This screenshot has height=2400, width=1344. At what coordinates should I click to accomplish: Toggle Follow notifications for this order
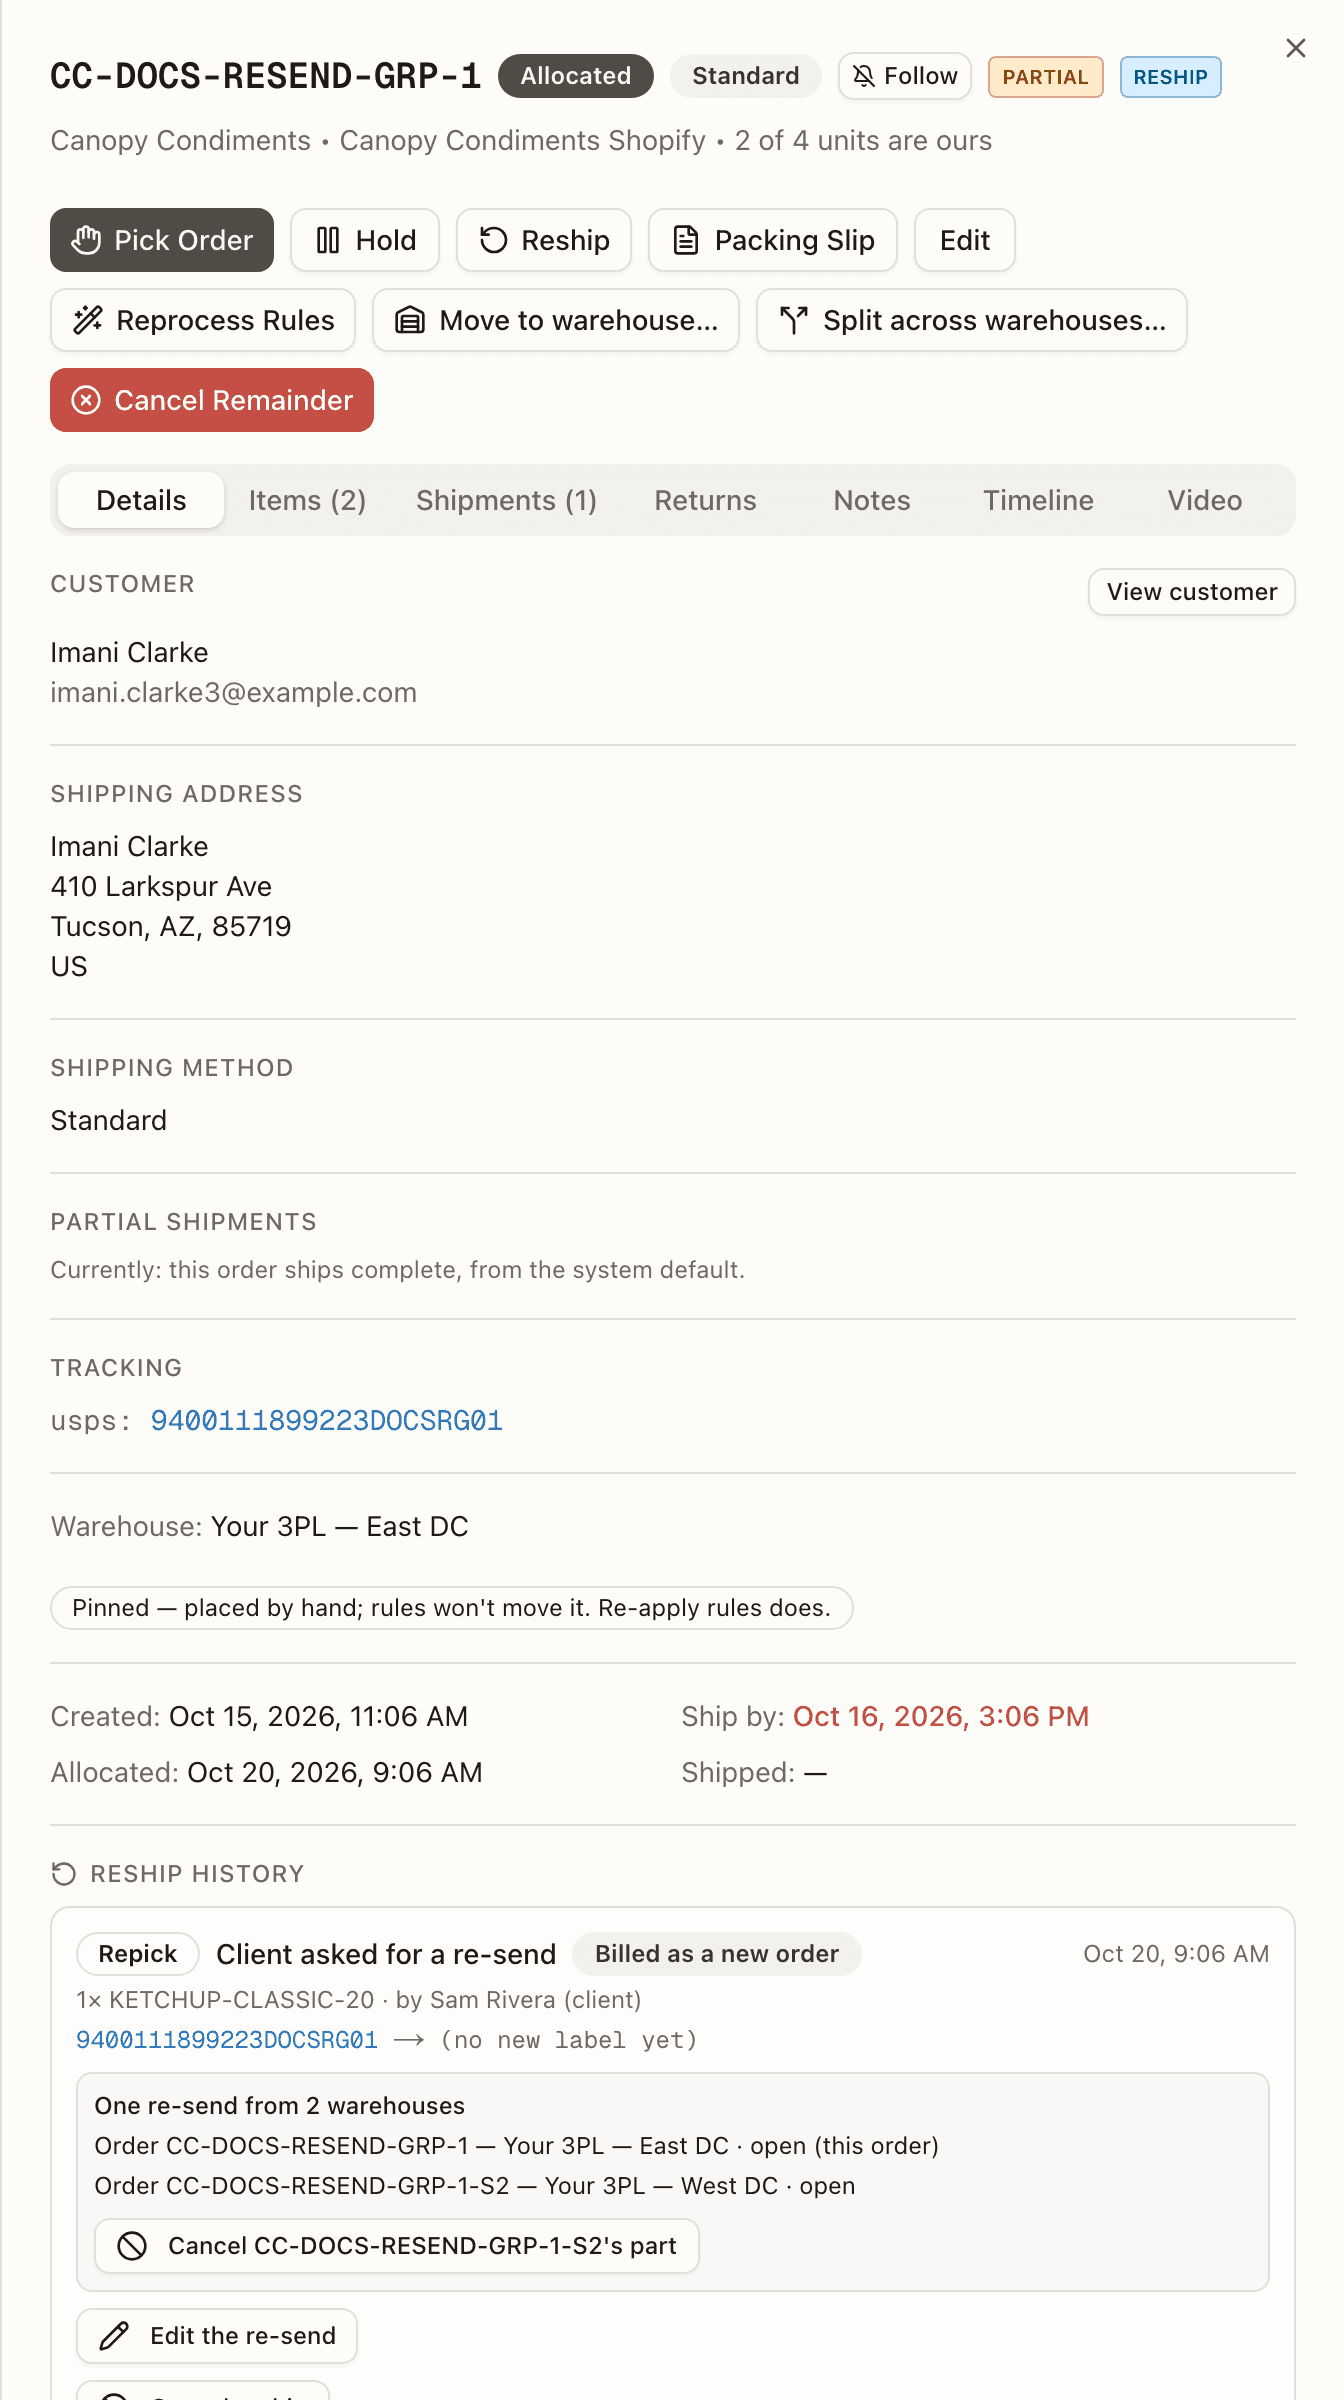point(905,76)
